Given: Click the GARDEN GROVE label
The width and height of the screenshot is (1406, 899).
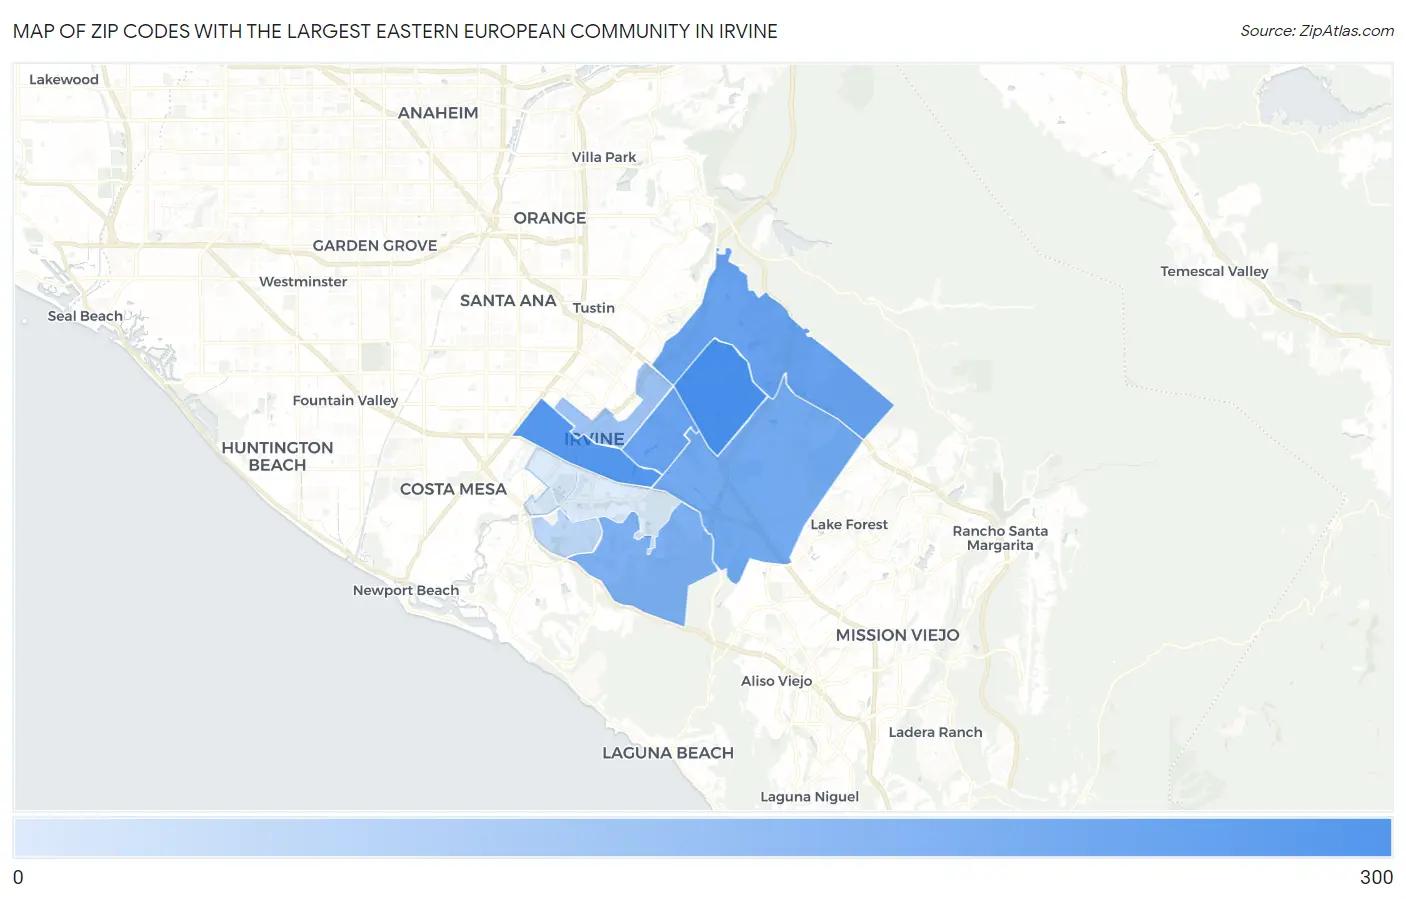Looking at the screenshot, I should [375, 245].
